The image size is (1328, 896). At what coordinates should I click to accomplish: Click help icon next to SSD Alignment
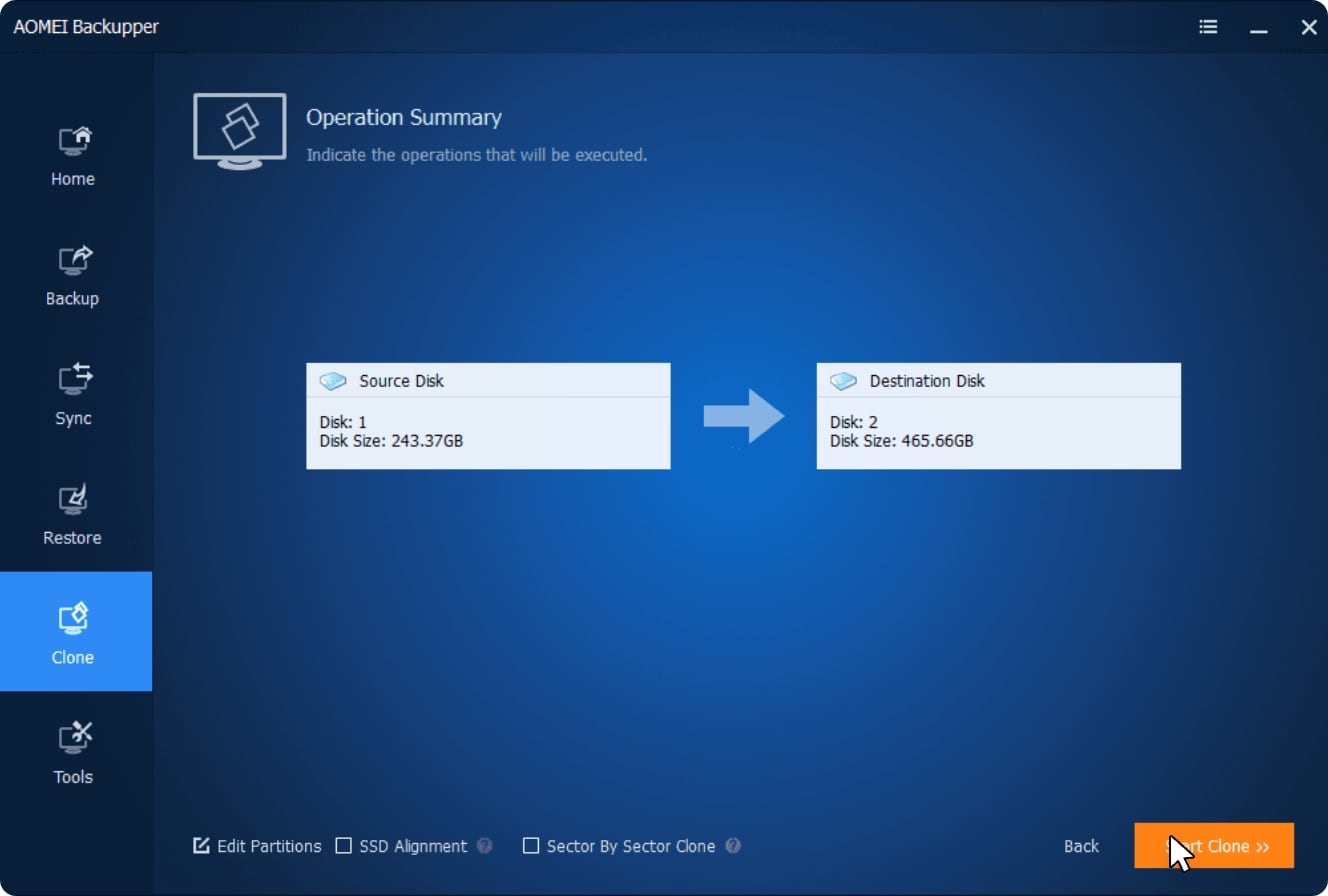[x=485, y=846]
